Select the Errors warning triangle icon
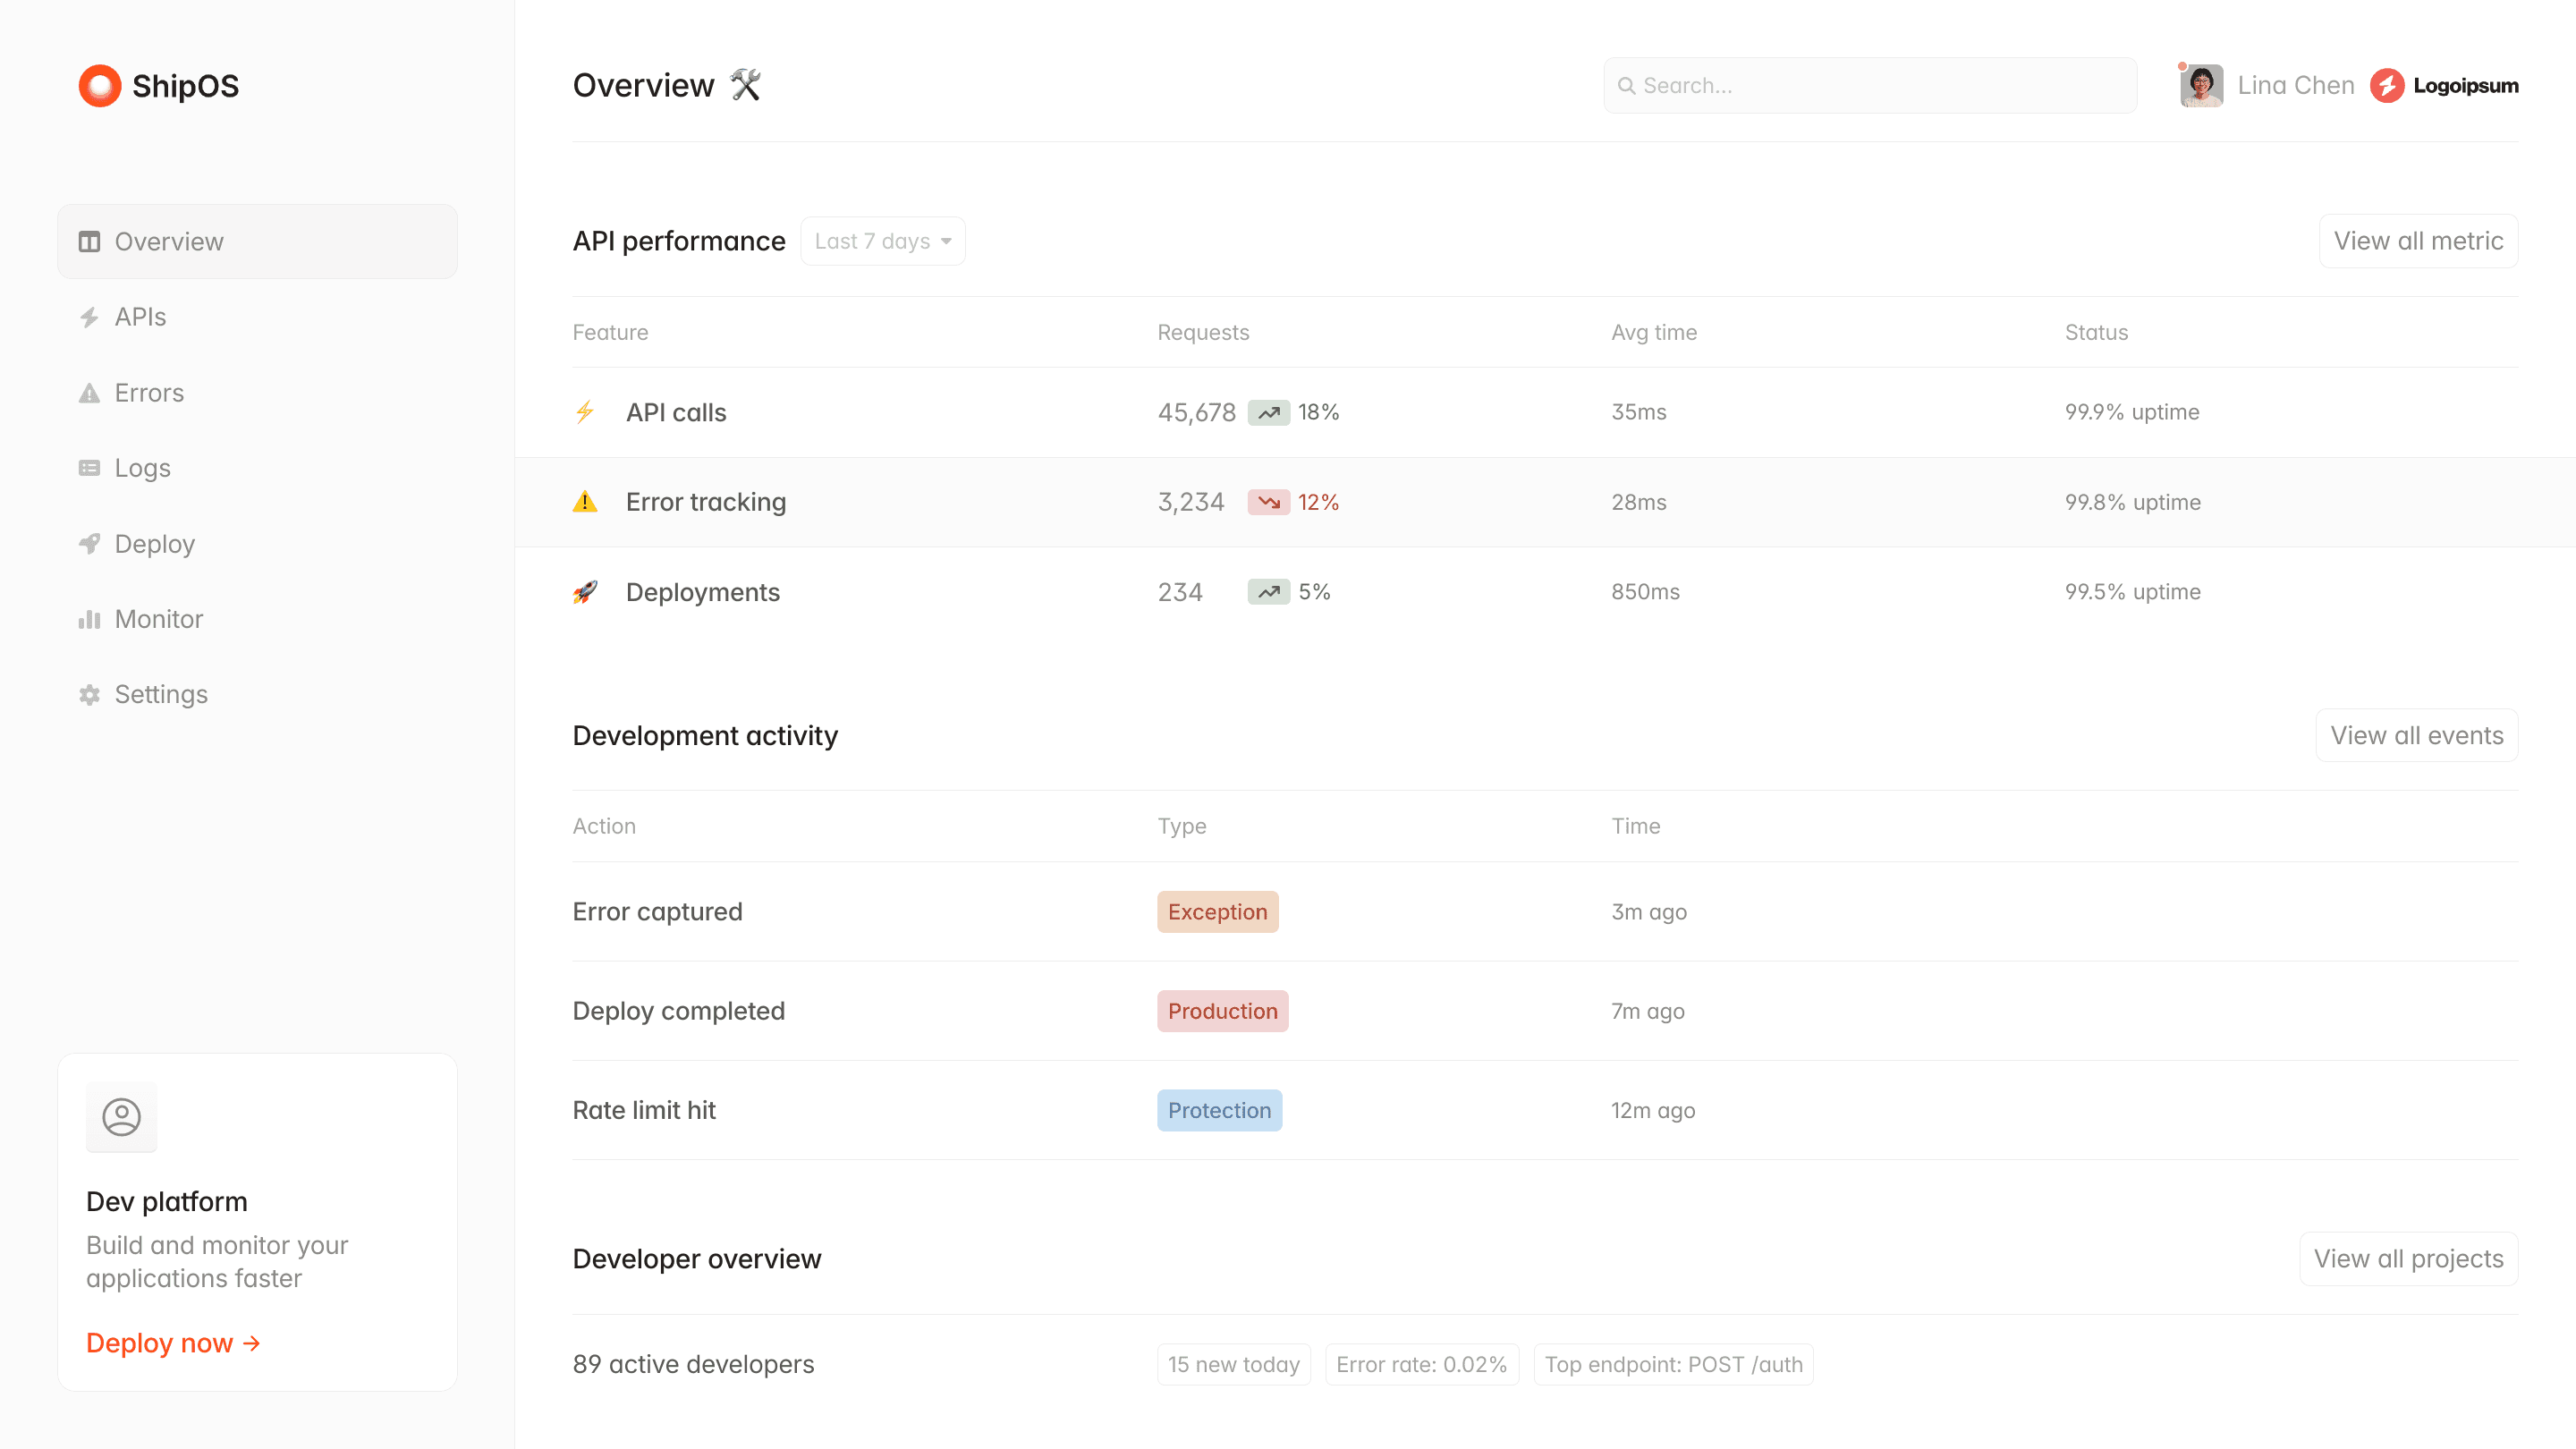 click(x=89, y=392)
